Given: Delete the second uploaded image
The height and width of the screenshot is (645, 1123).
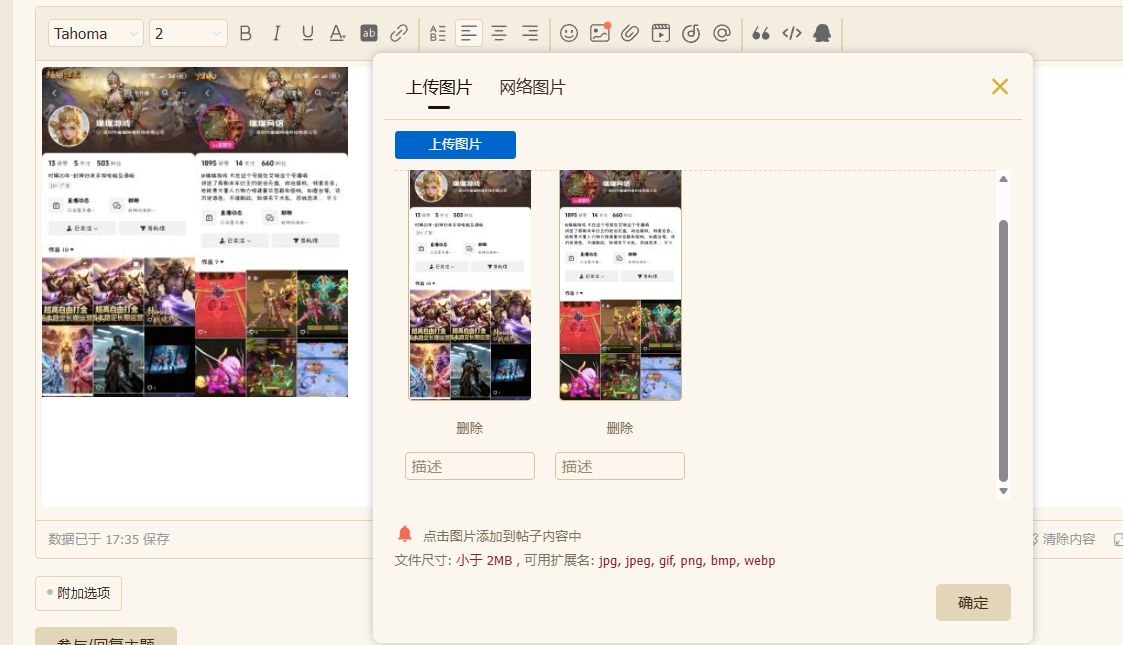Looking at the screenshot, I should coord(620,428).
